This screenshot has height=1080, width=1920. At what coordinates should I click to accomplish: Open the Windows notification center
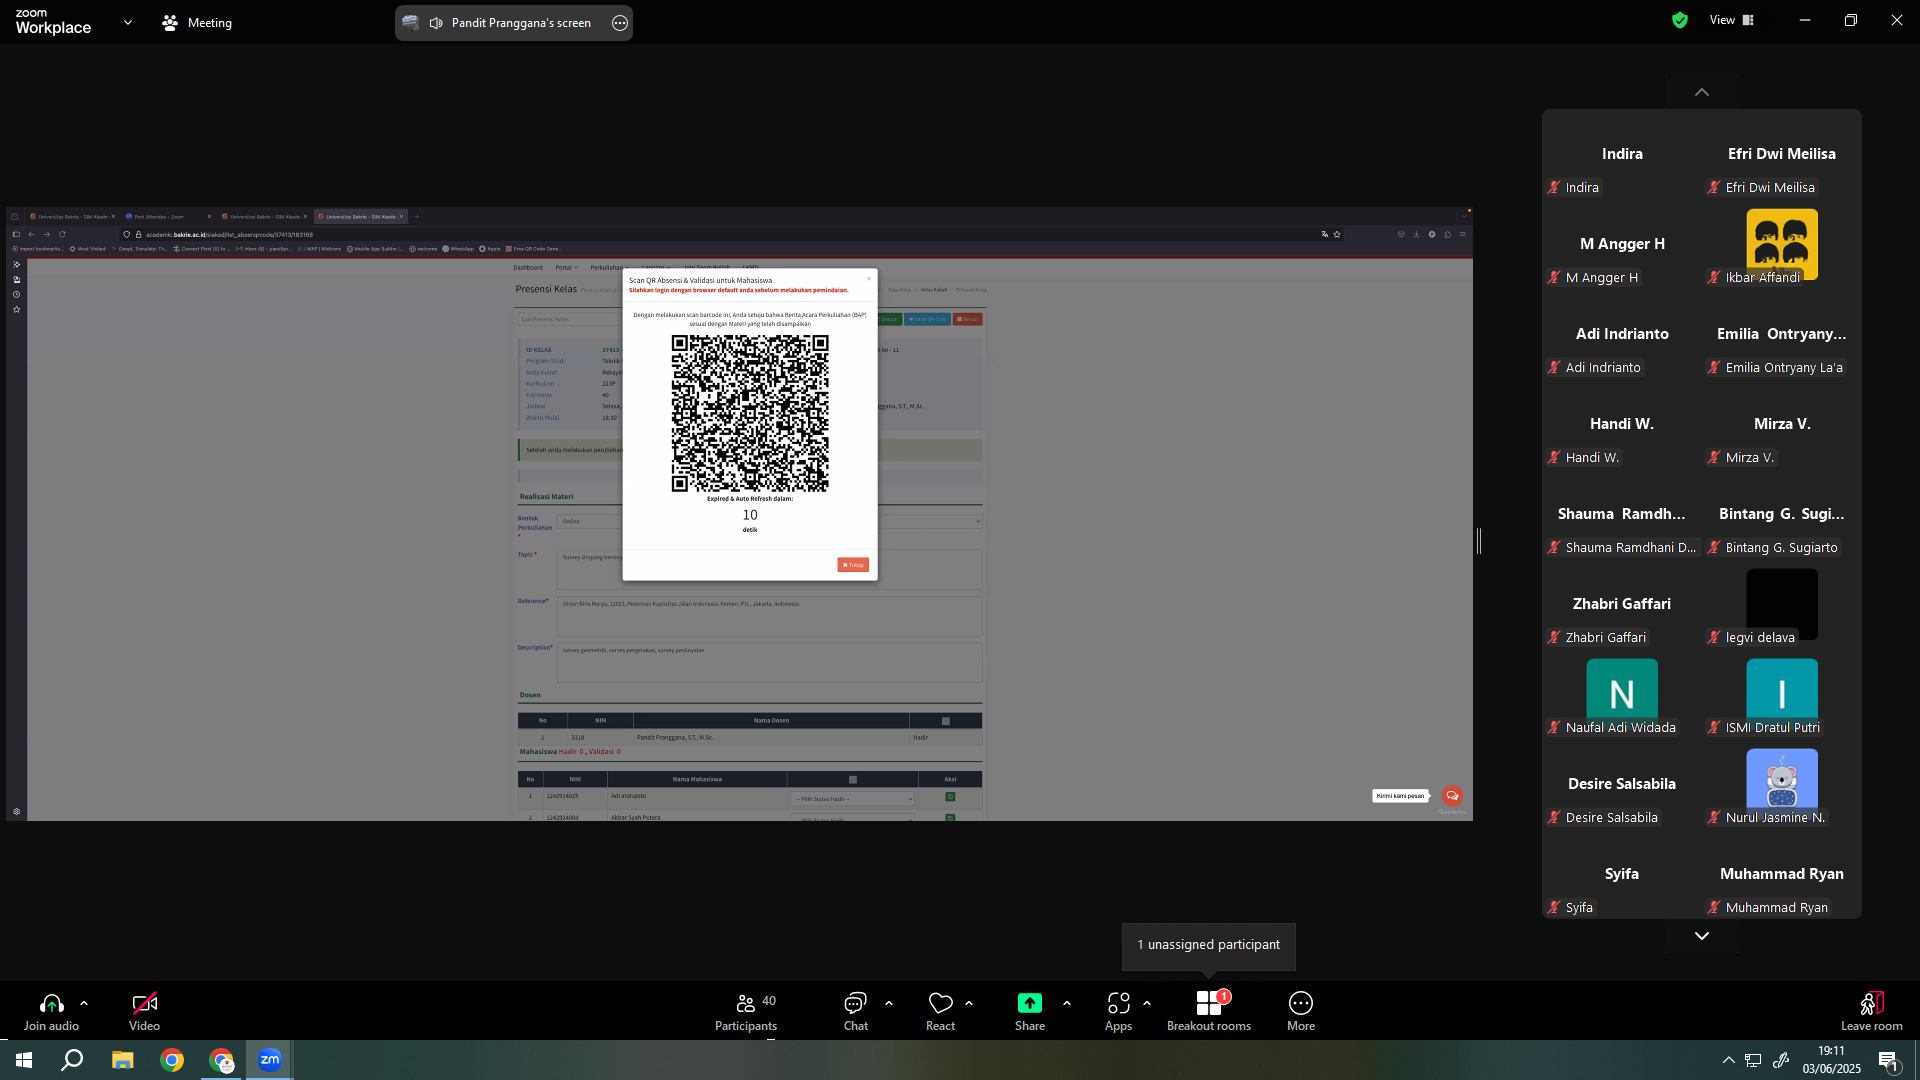point(1889,1061)
